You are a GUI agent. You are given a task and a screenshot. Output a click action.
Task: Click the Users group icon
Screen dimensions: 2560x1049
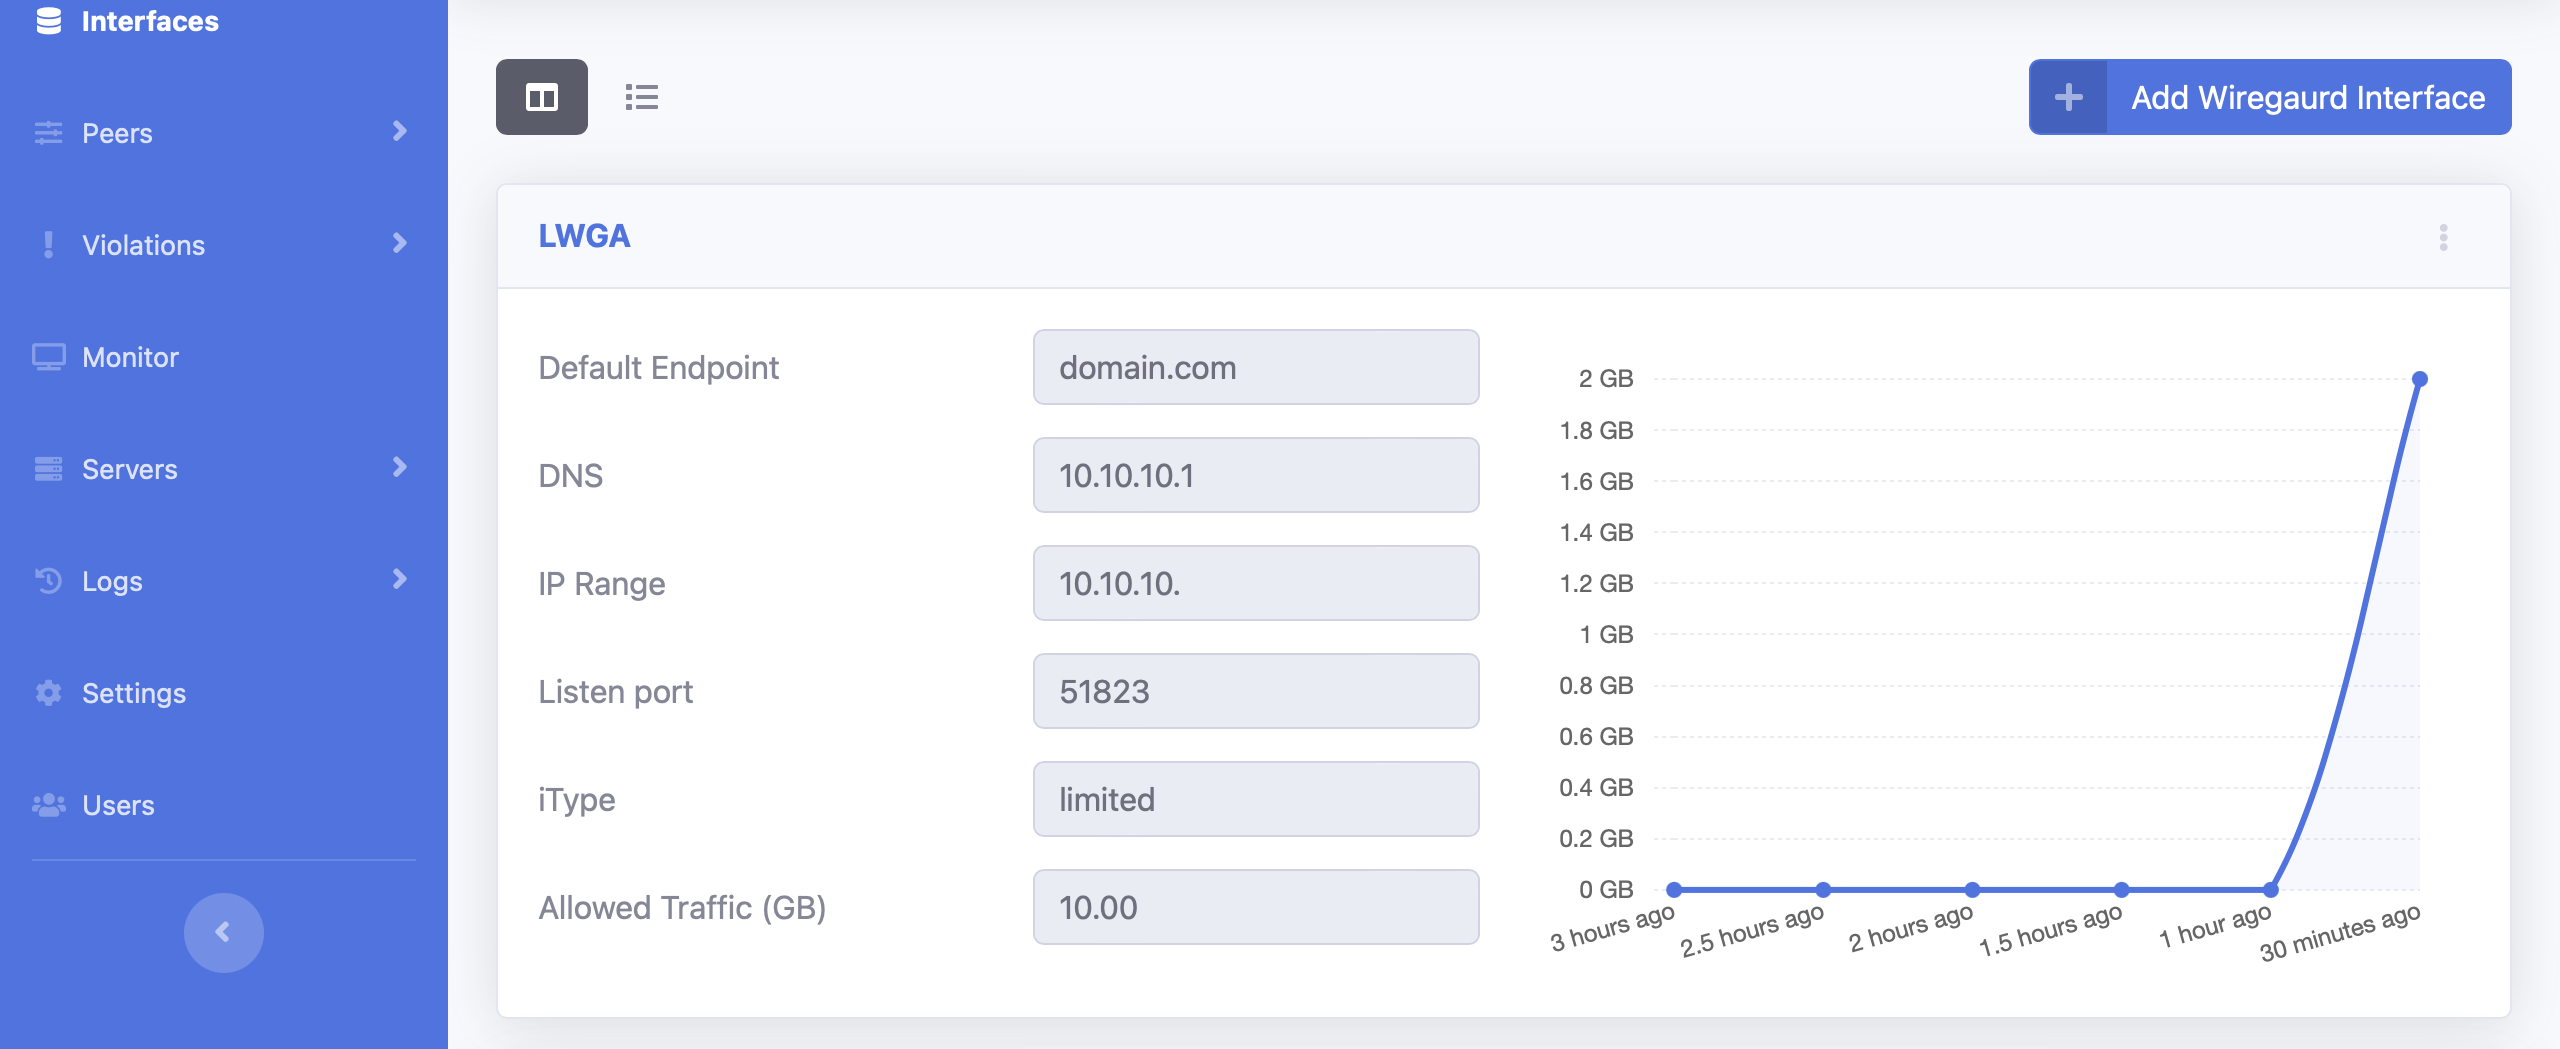pyautogui.click(x=48, y=805)
